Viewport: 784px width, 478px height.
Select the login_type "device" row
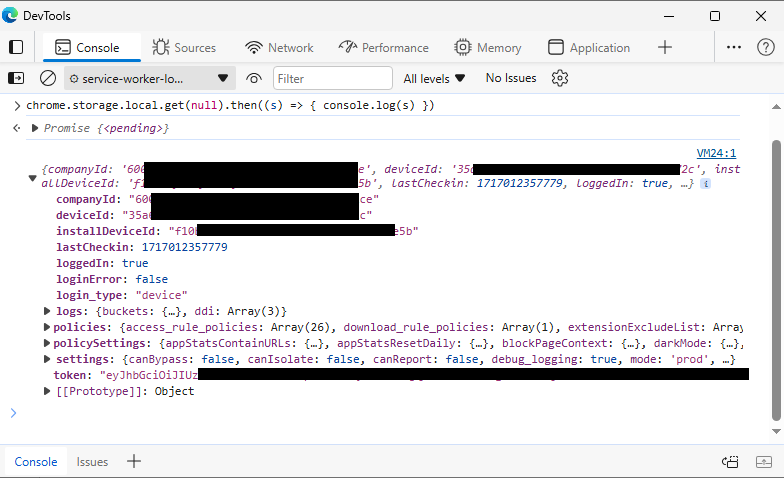(x=122, y=295)
